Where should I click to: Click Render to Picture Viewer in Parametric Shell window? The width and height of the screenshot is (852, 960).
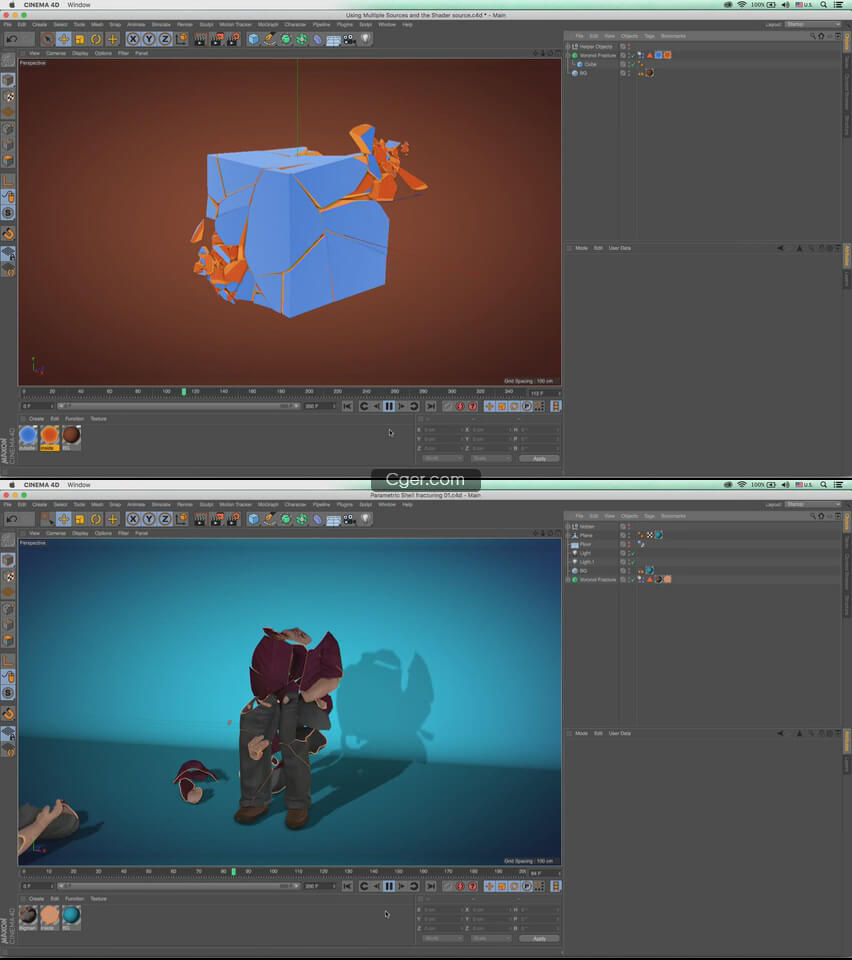[x=217, y=519]
